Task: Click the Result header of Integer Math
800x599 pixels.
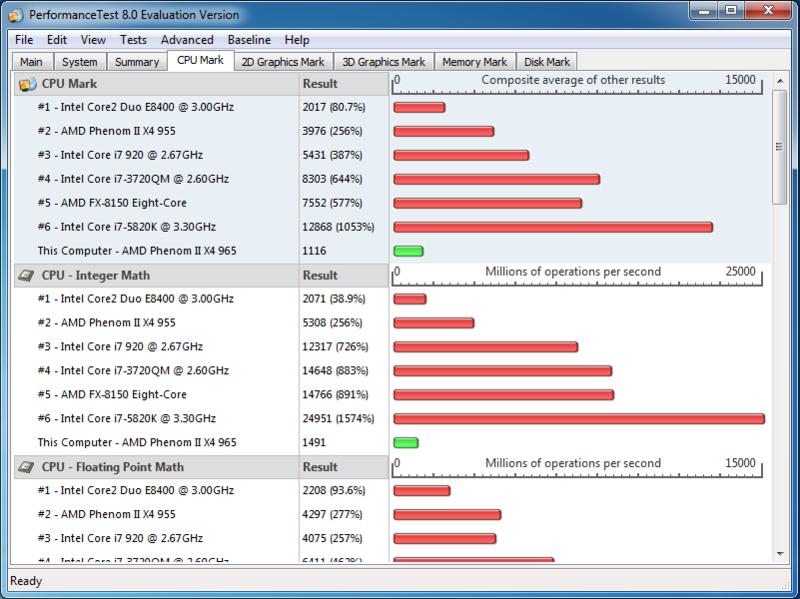Action: [x=344, y=276]
